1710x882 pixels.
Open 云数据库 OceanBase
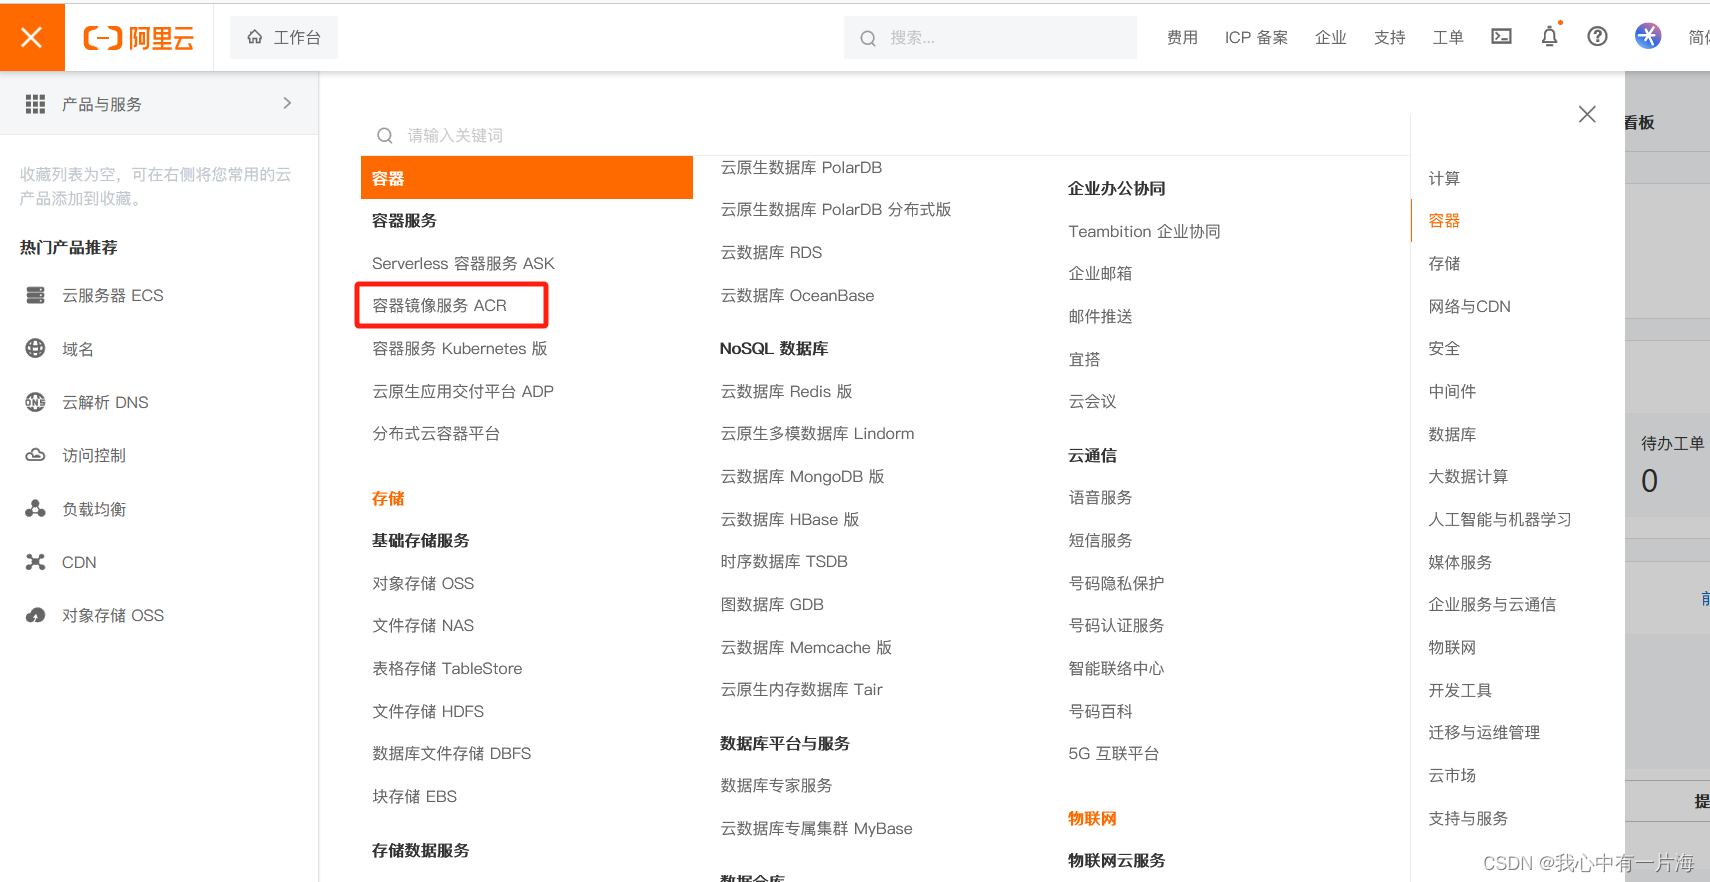coord(797,295)
